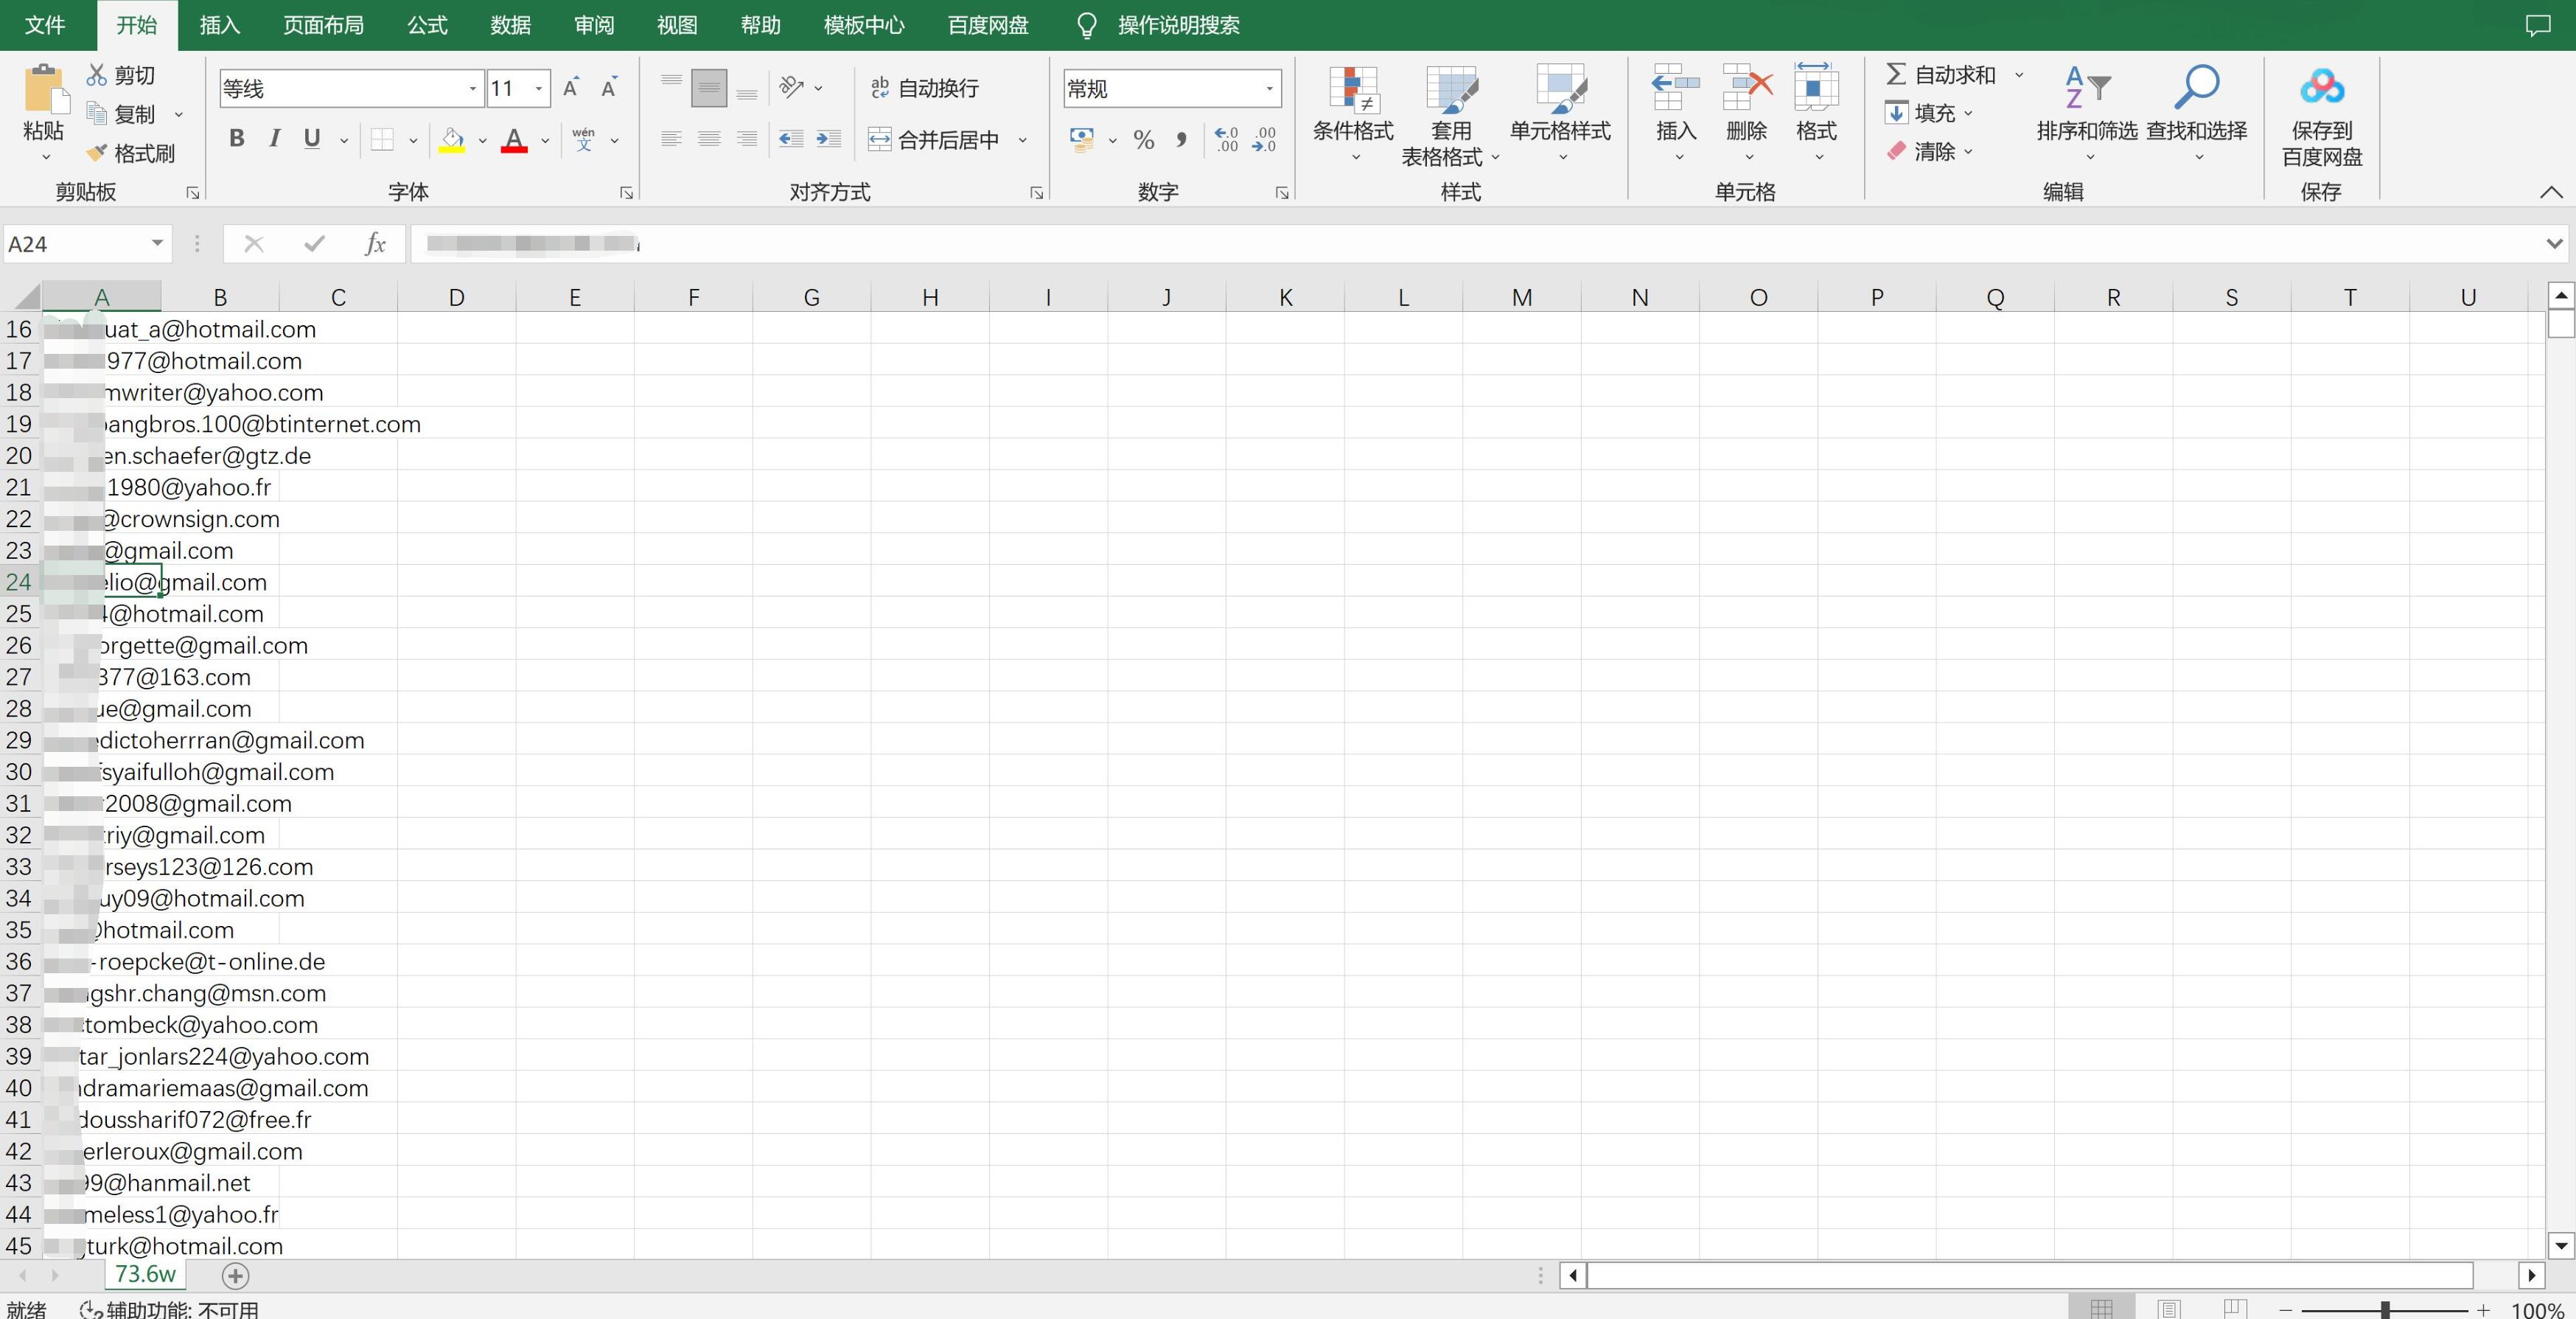2576x1319 pixels.
Task: Open Conditional Formatting (条件格式)
Action: coord(1353,115)
